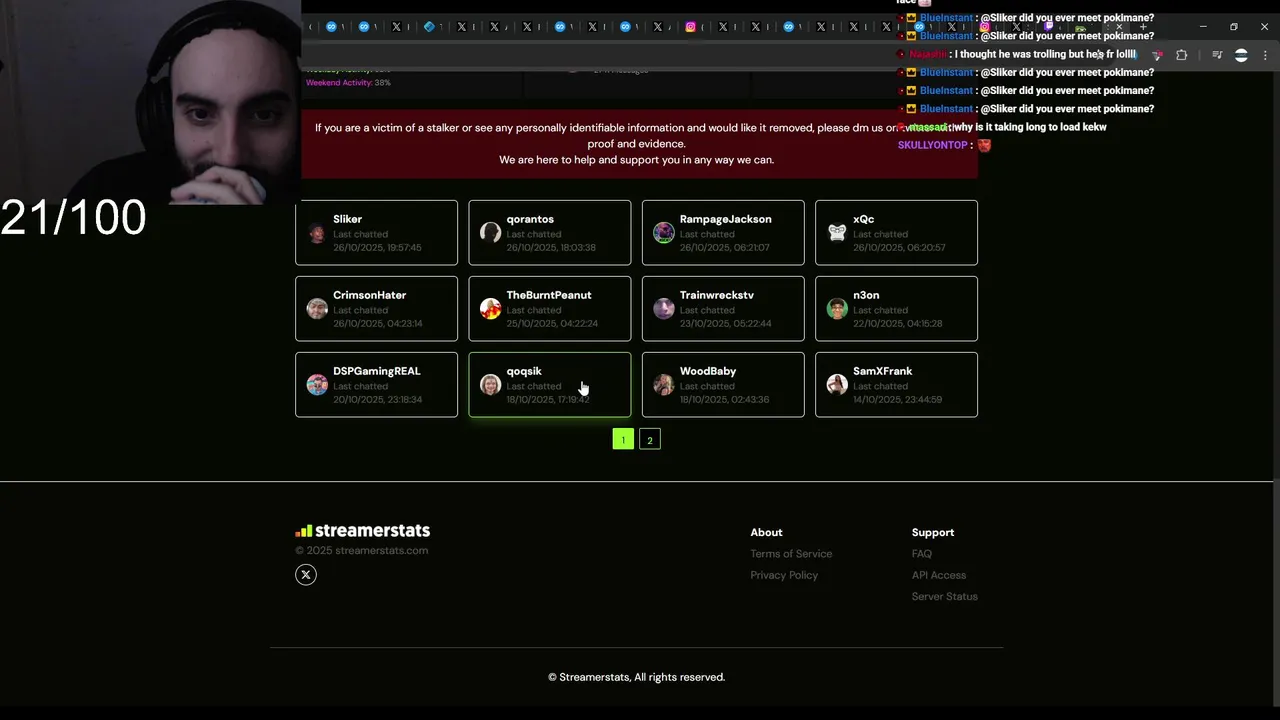The image size is (1280, 720).
Task: Click n3on's avatar picture
Action: point(837,309)
